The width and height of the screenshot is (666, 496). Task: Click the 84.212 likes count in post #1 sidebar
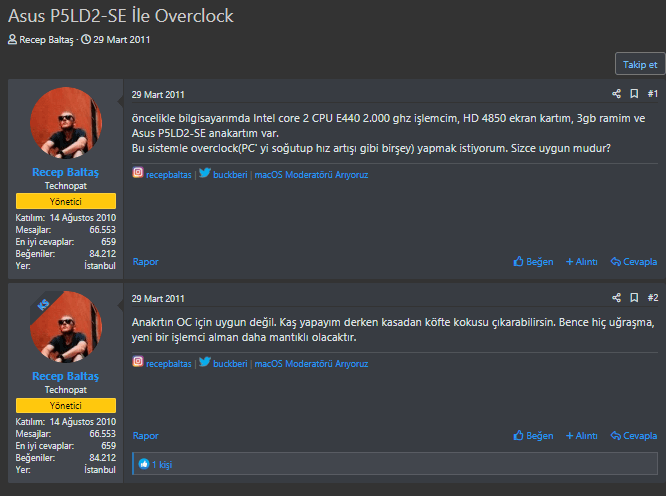click(102, 254)
